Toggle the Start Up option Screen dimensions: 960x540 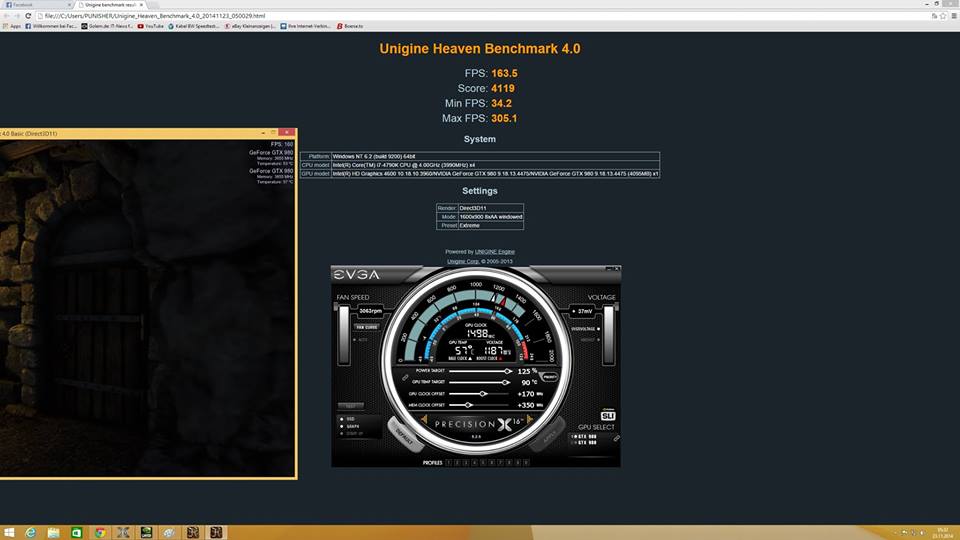click(351, 433)
